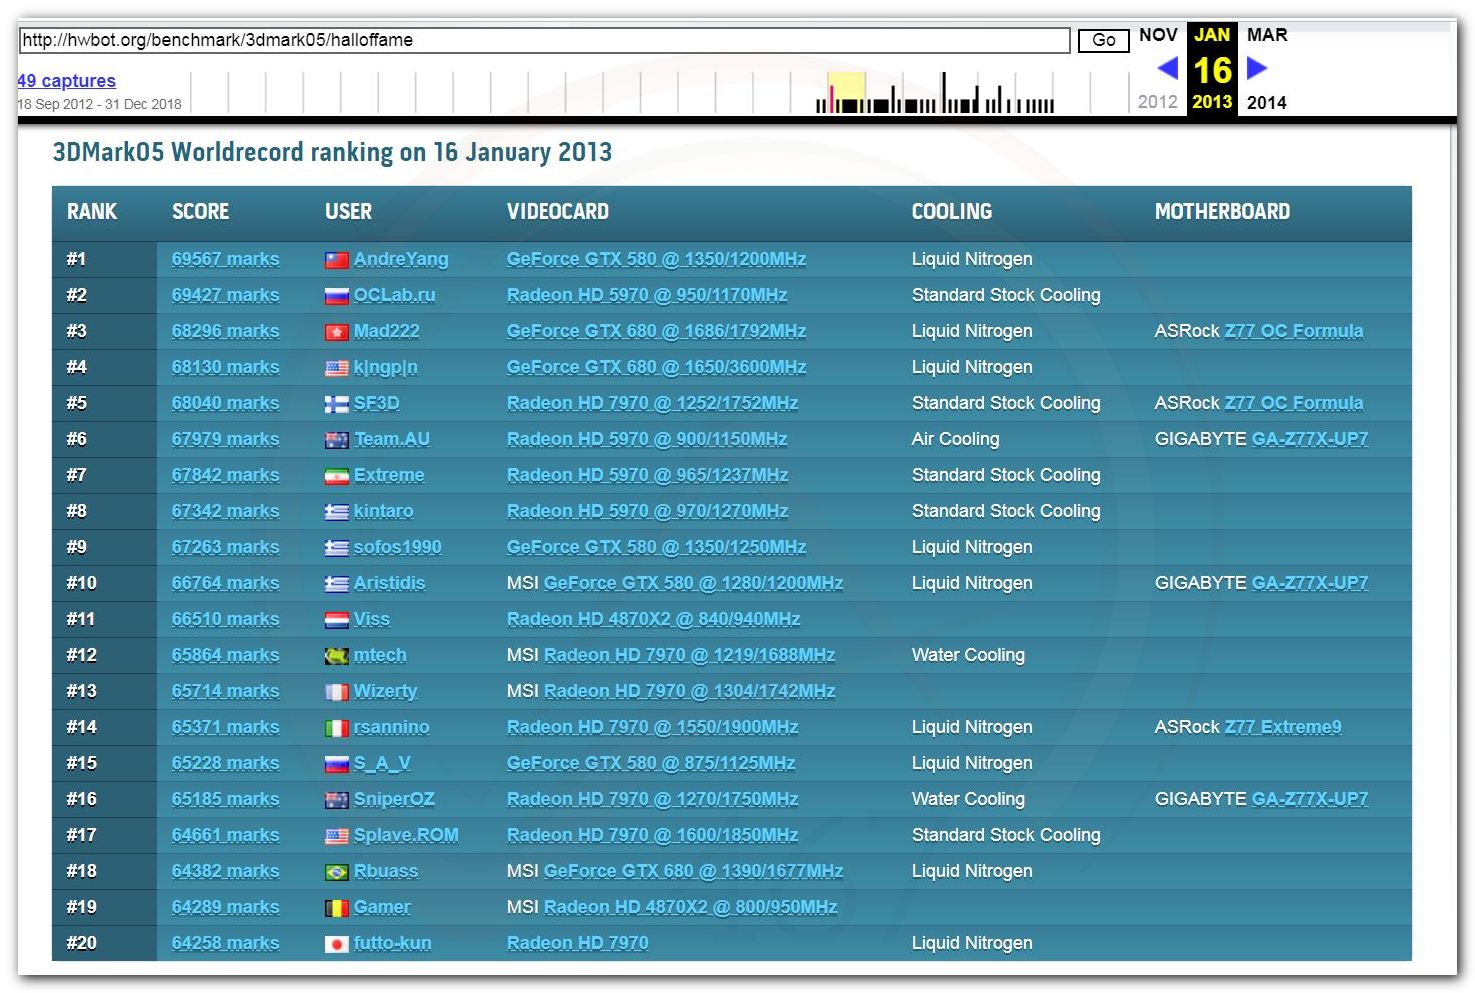Click the next capture blue right arrow
1475x993 pixels.
(x=1257, y=68)
